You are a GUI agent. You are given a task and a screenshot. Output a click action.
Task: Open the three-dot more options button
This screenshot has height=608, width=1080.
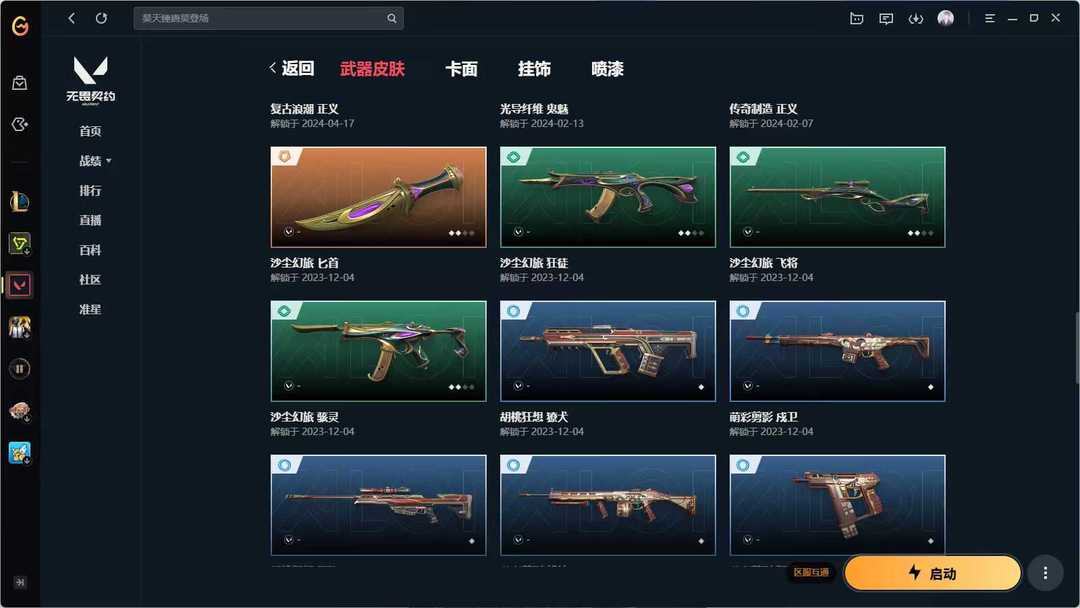tap(1045, 573)
